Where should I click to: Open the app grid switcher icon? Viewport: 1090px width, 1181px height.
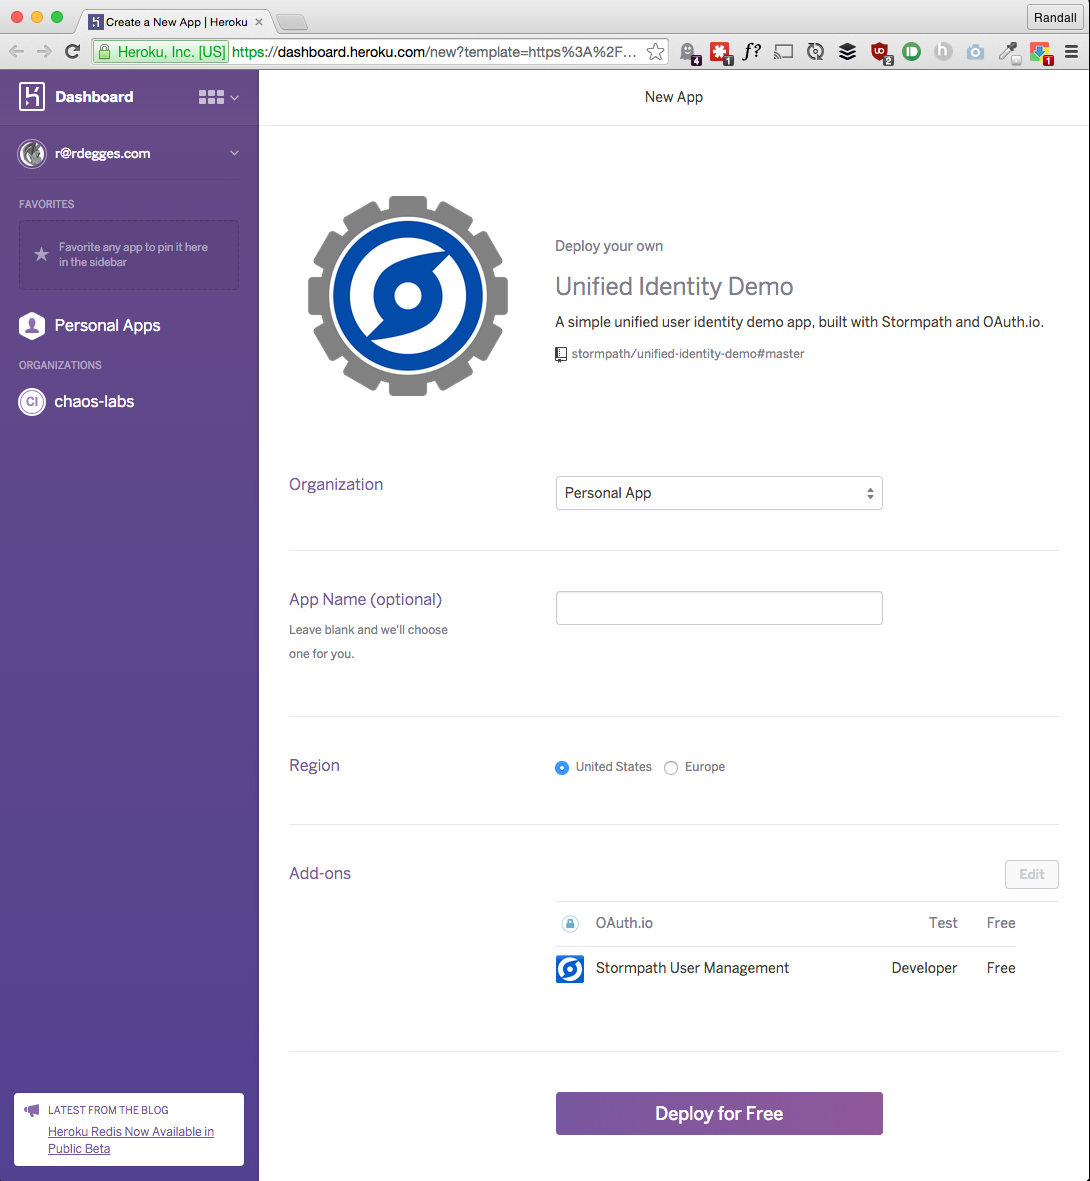point(211,97)
